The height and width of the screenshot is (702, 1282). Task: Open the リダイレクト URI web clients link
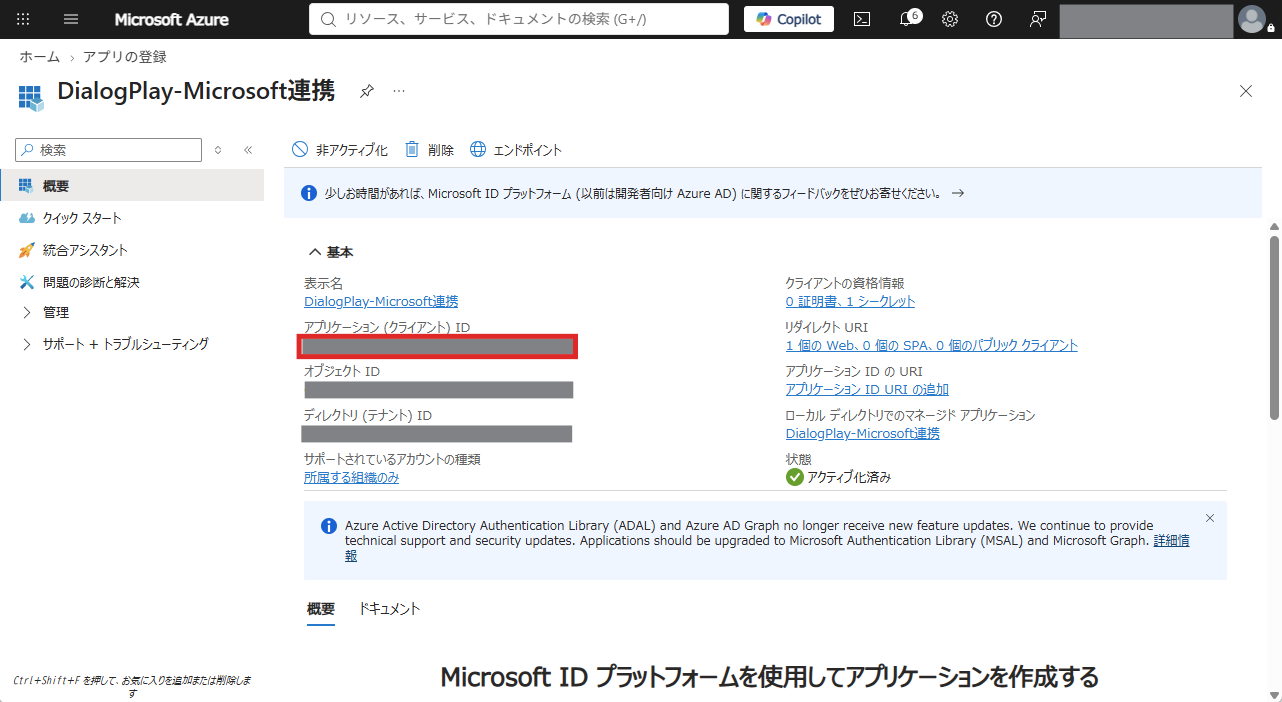pos(932,345)
